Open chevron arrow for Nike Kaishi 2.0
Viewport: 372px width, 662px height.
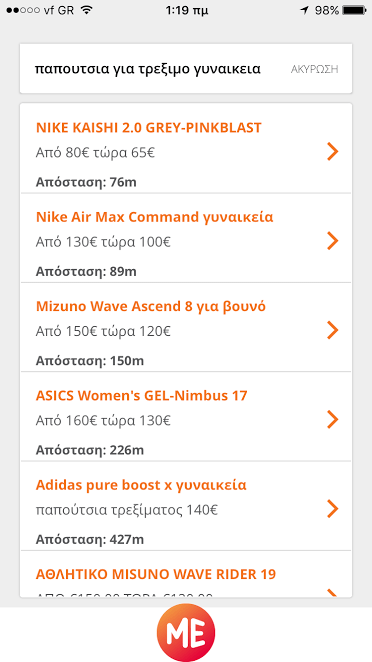333,152
